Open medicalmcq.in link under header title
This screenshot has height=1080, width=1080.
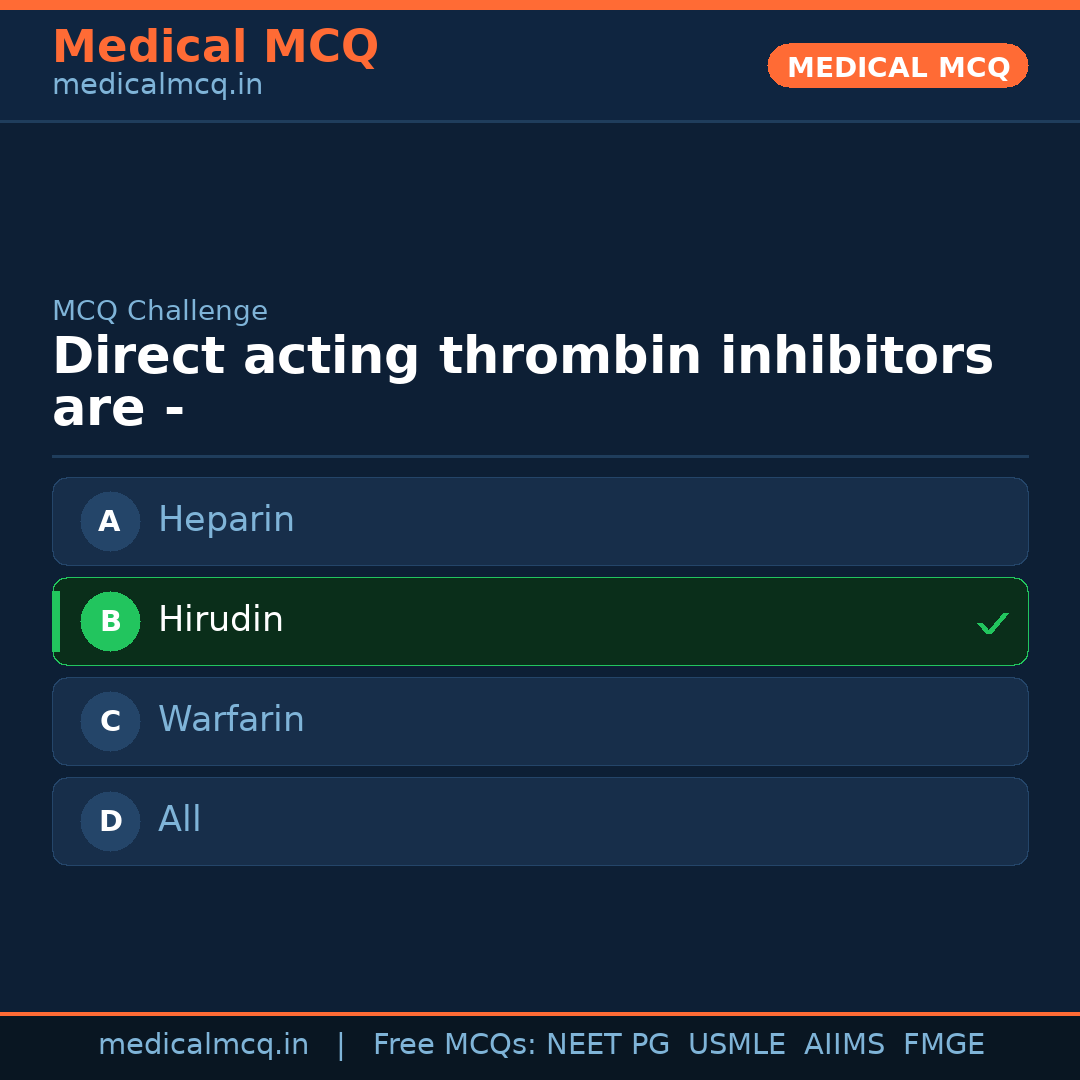(157, 86)
